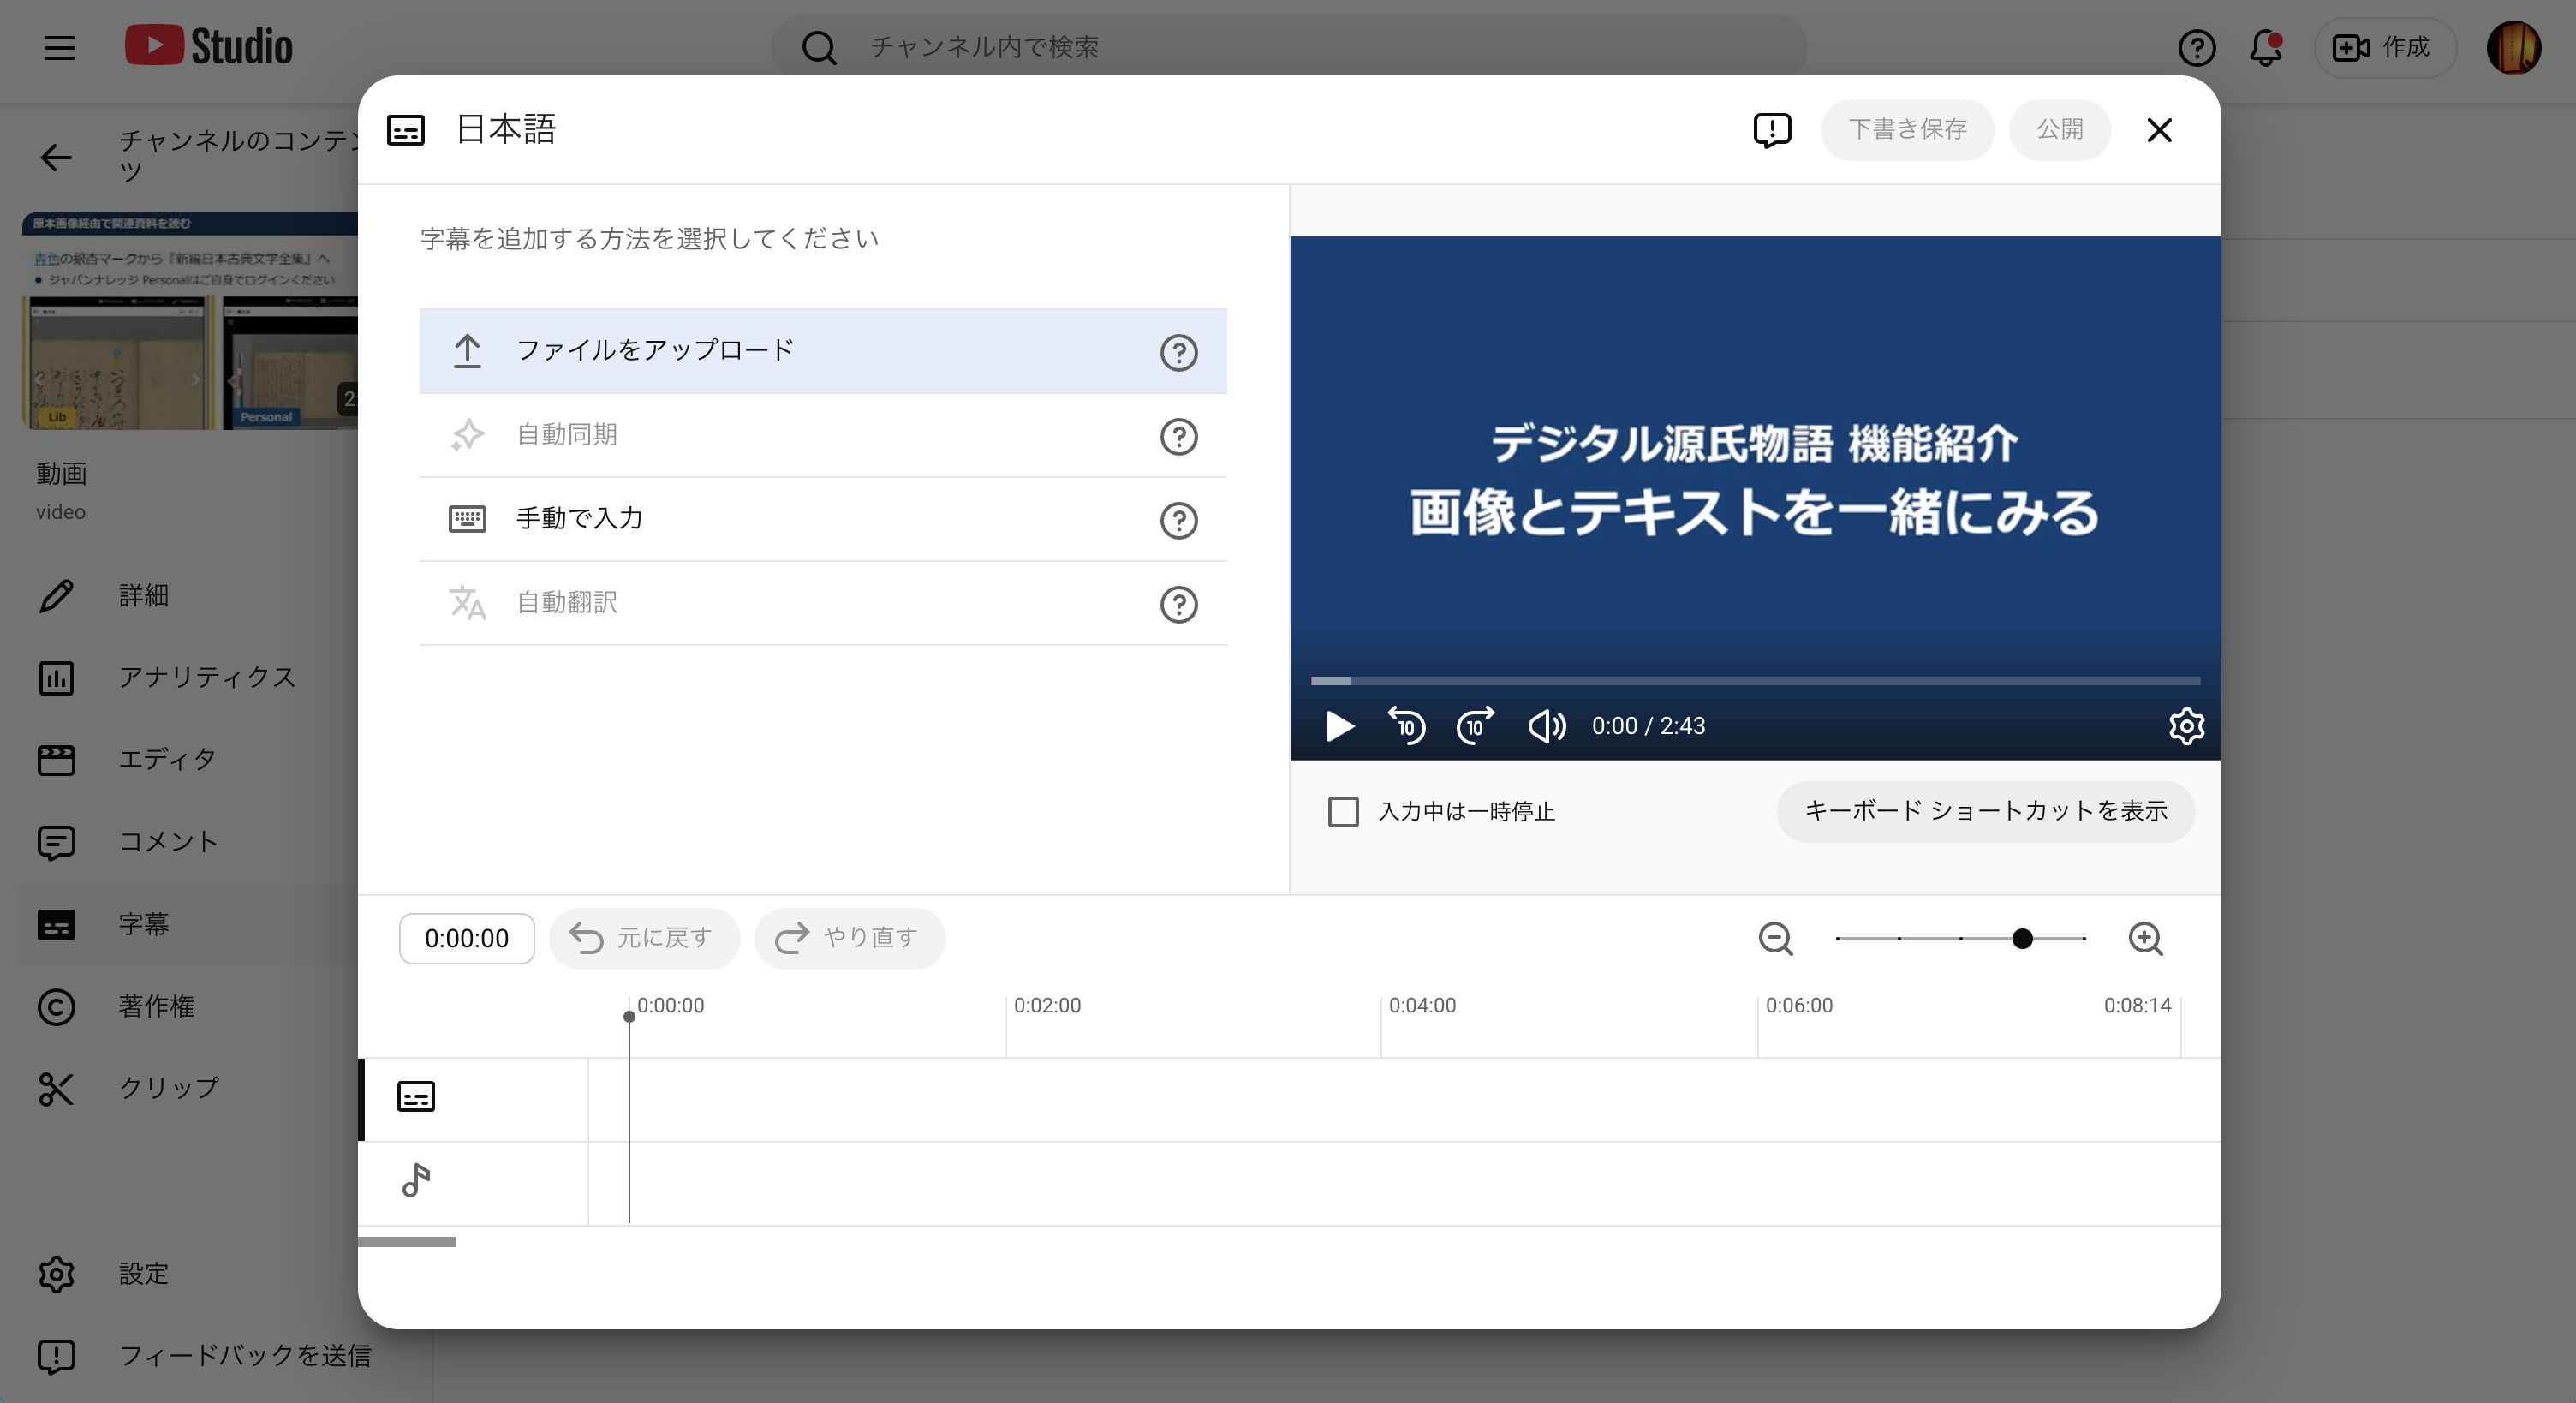Viewport: 2576px width, 1403px height.
Task: Rewind the video 10 seconds
Action: [x=1407, y=727]
